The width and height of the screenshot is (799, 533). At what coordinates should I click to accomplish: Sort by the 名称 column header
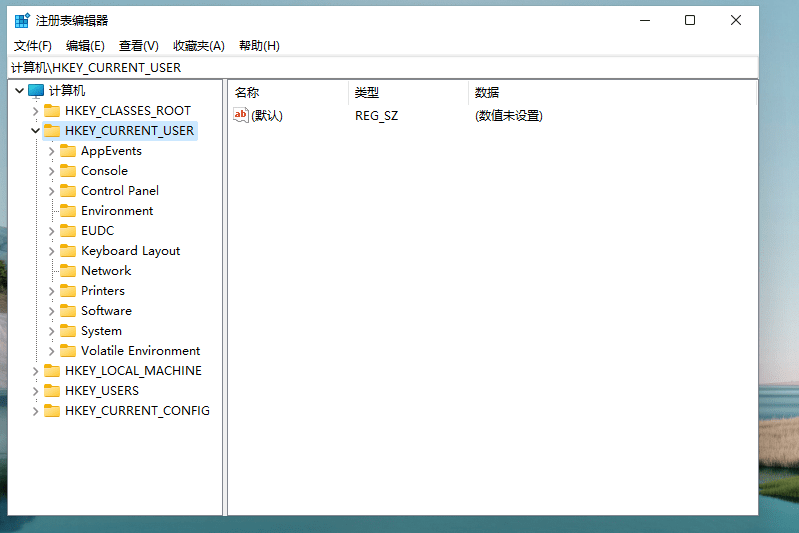[x=288, y=92]
